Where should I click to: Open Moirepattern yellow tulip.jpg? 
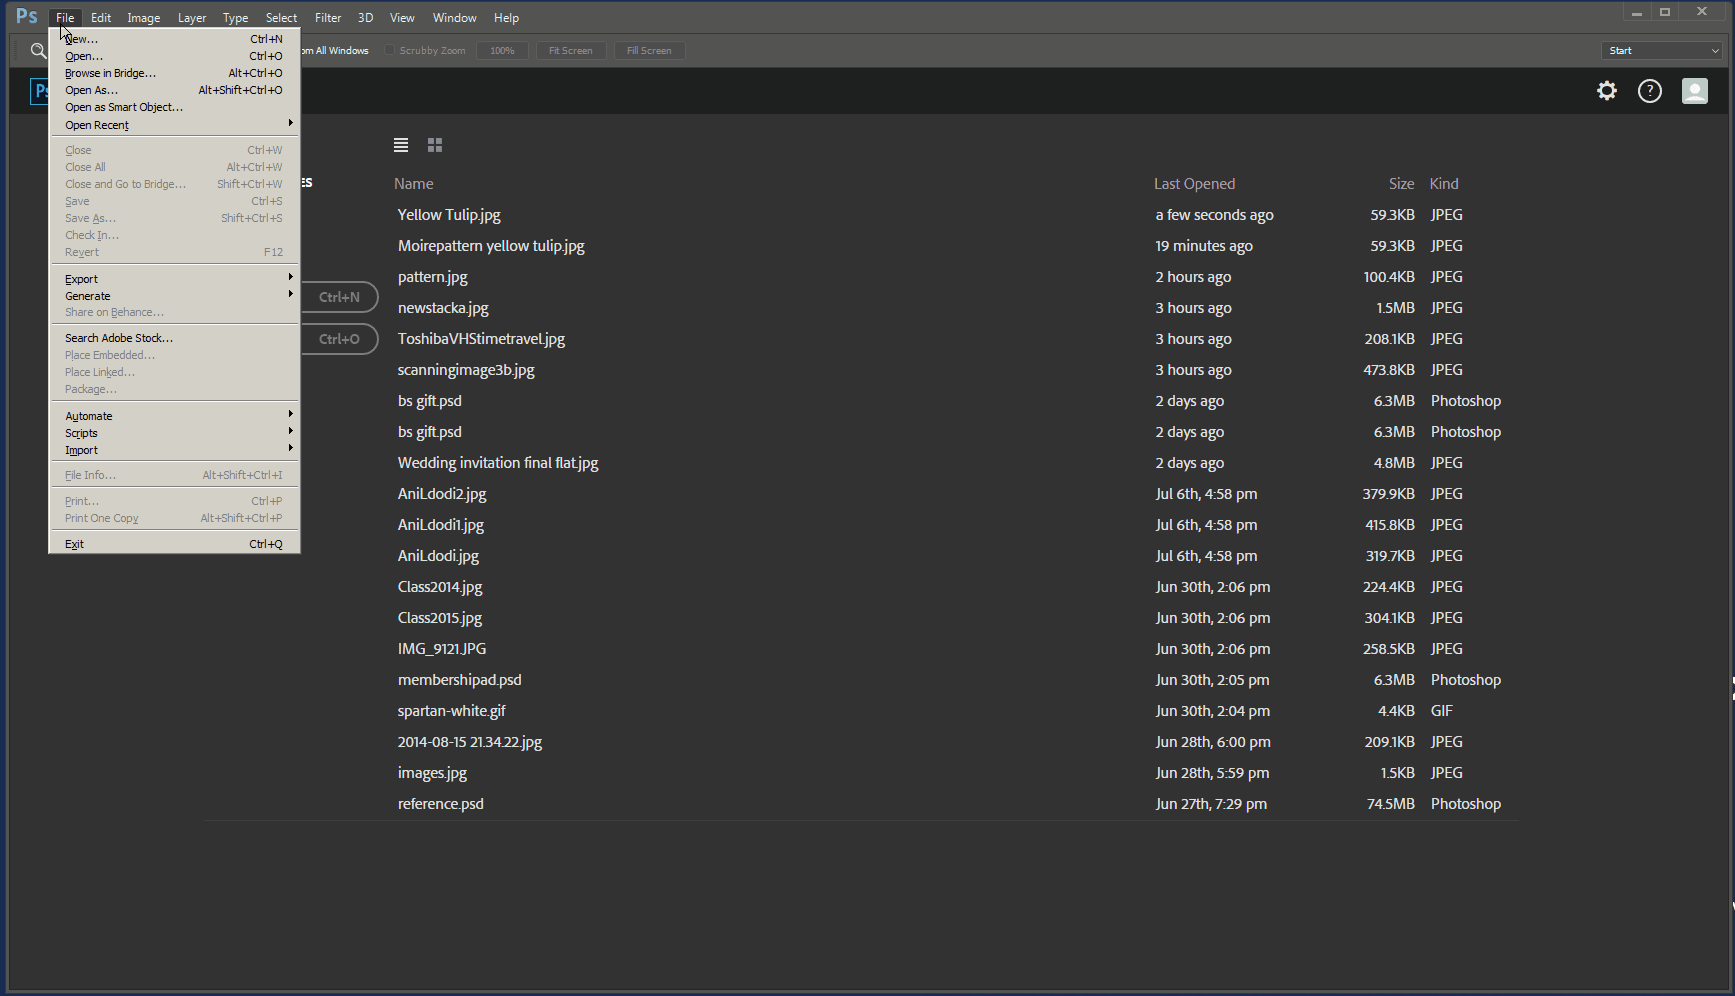pyautogui.click(x=491, y=246)
